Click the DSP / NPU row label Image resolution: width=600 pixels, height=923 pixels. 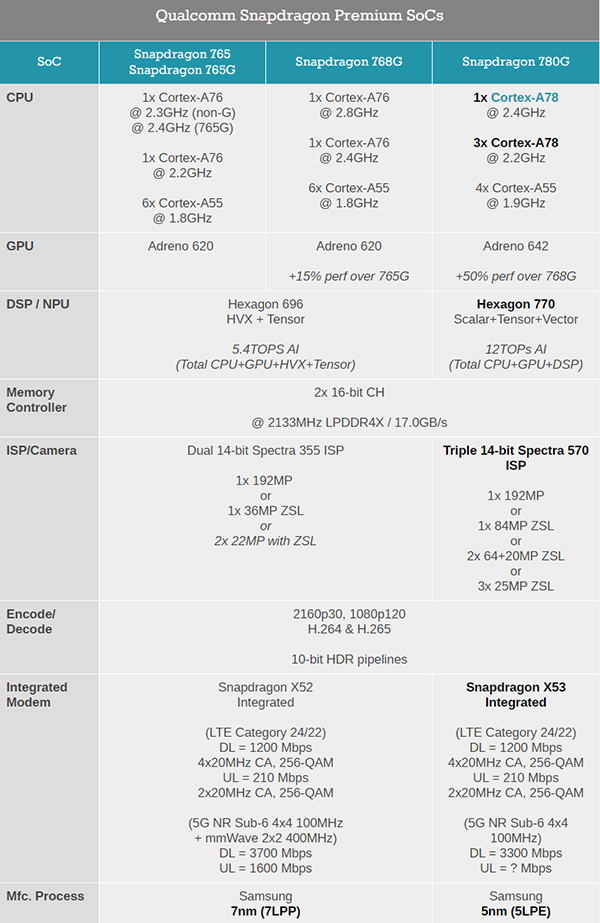[38, 304]
